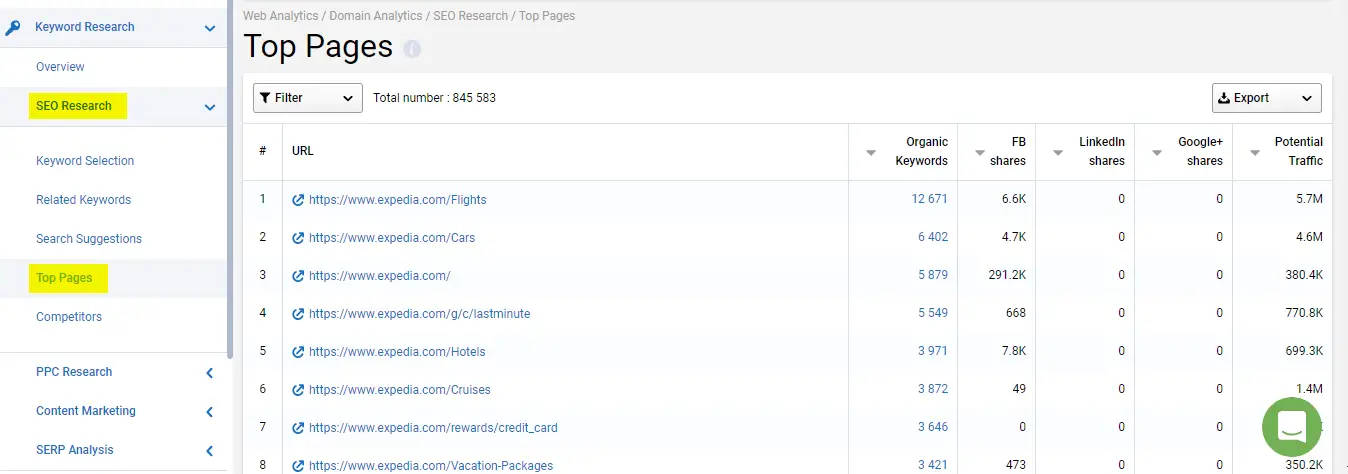The image size is (1348, 474).
Task: Open Search Suggestions page
Action: pos(89,239)
